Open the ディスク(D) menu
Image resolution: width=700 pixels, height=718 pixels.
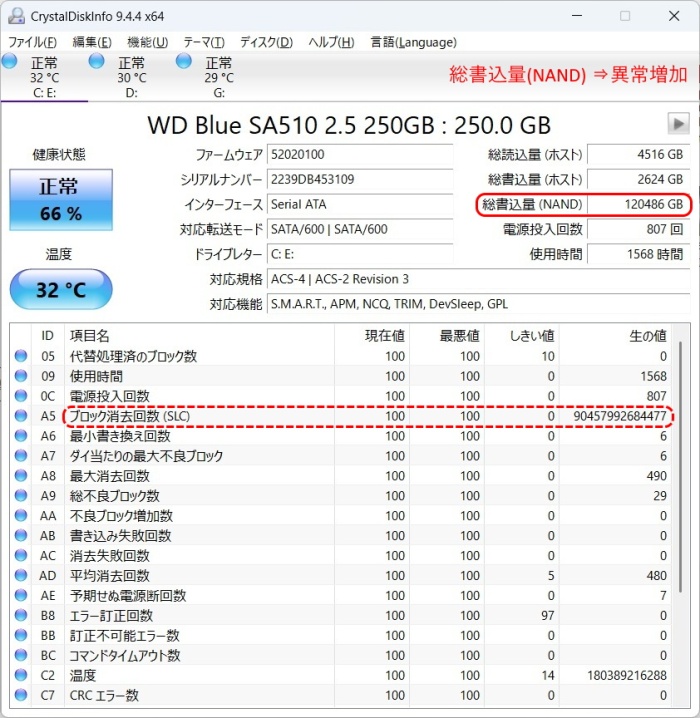click(x=266, y=42)
